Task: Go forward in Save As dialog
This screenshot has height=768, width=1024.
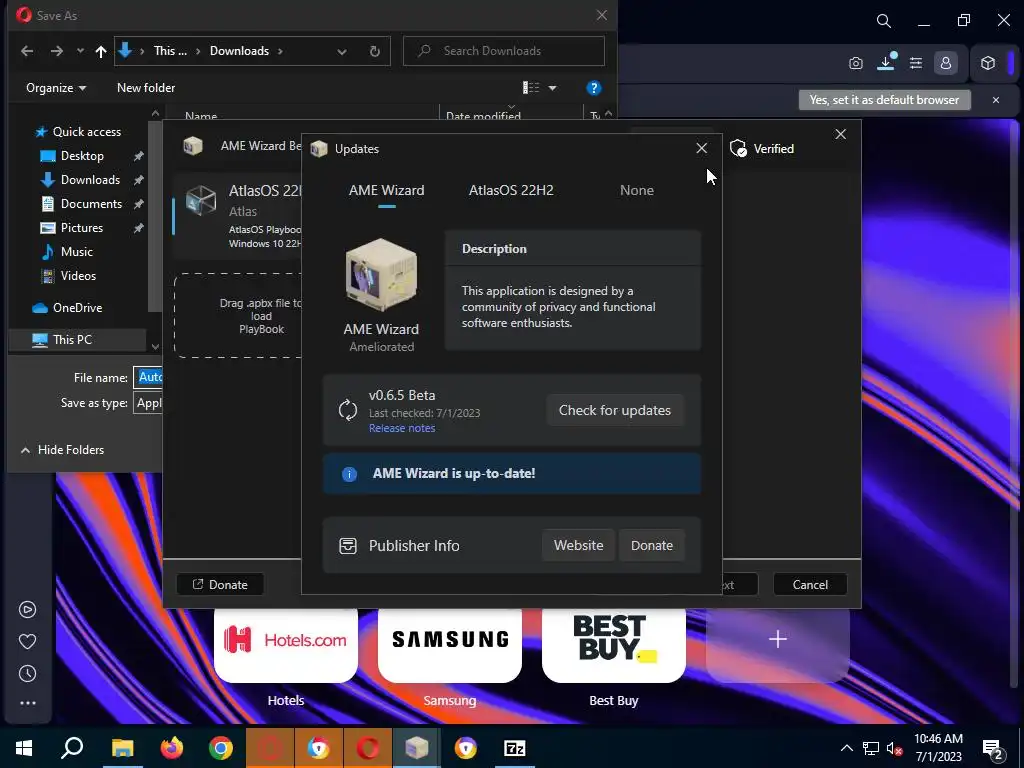Action: coord(57,51)
